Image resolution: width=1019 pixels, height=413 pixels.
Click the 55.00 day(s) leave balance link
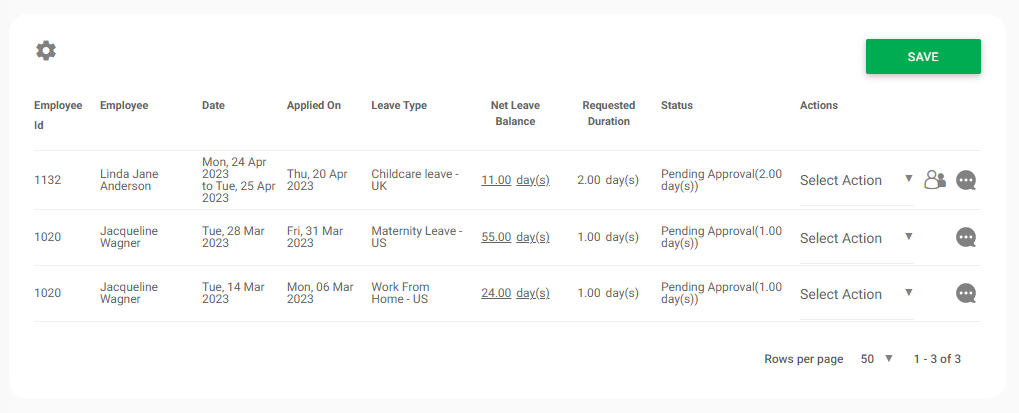(x=515, y=238)
